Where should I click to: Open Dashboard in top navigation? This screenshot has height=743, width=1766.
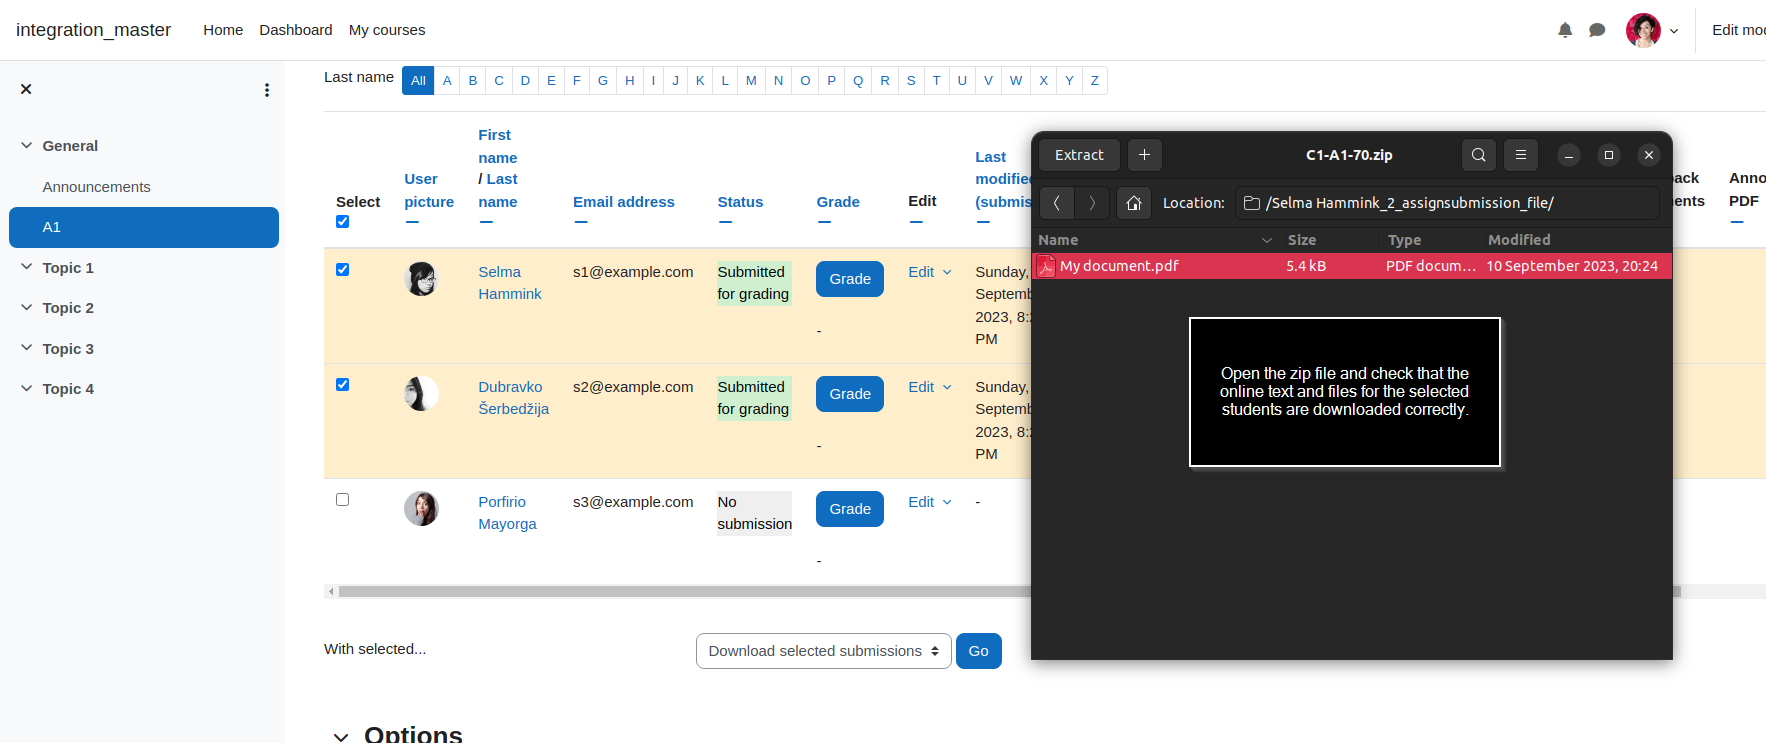coord(296,30)
